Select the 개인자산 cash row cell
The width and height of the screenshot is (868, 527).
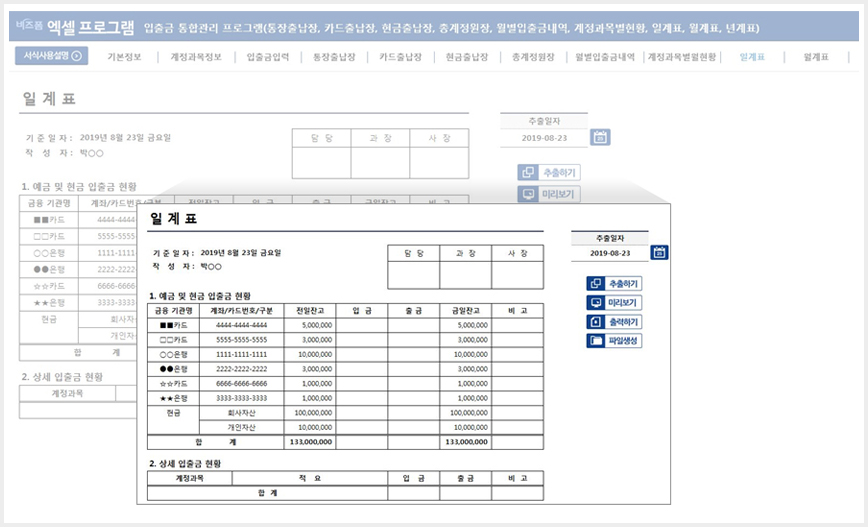(241, 427)
